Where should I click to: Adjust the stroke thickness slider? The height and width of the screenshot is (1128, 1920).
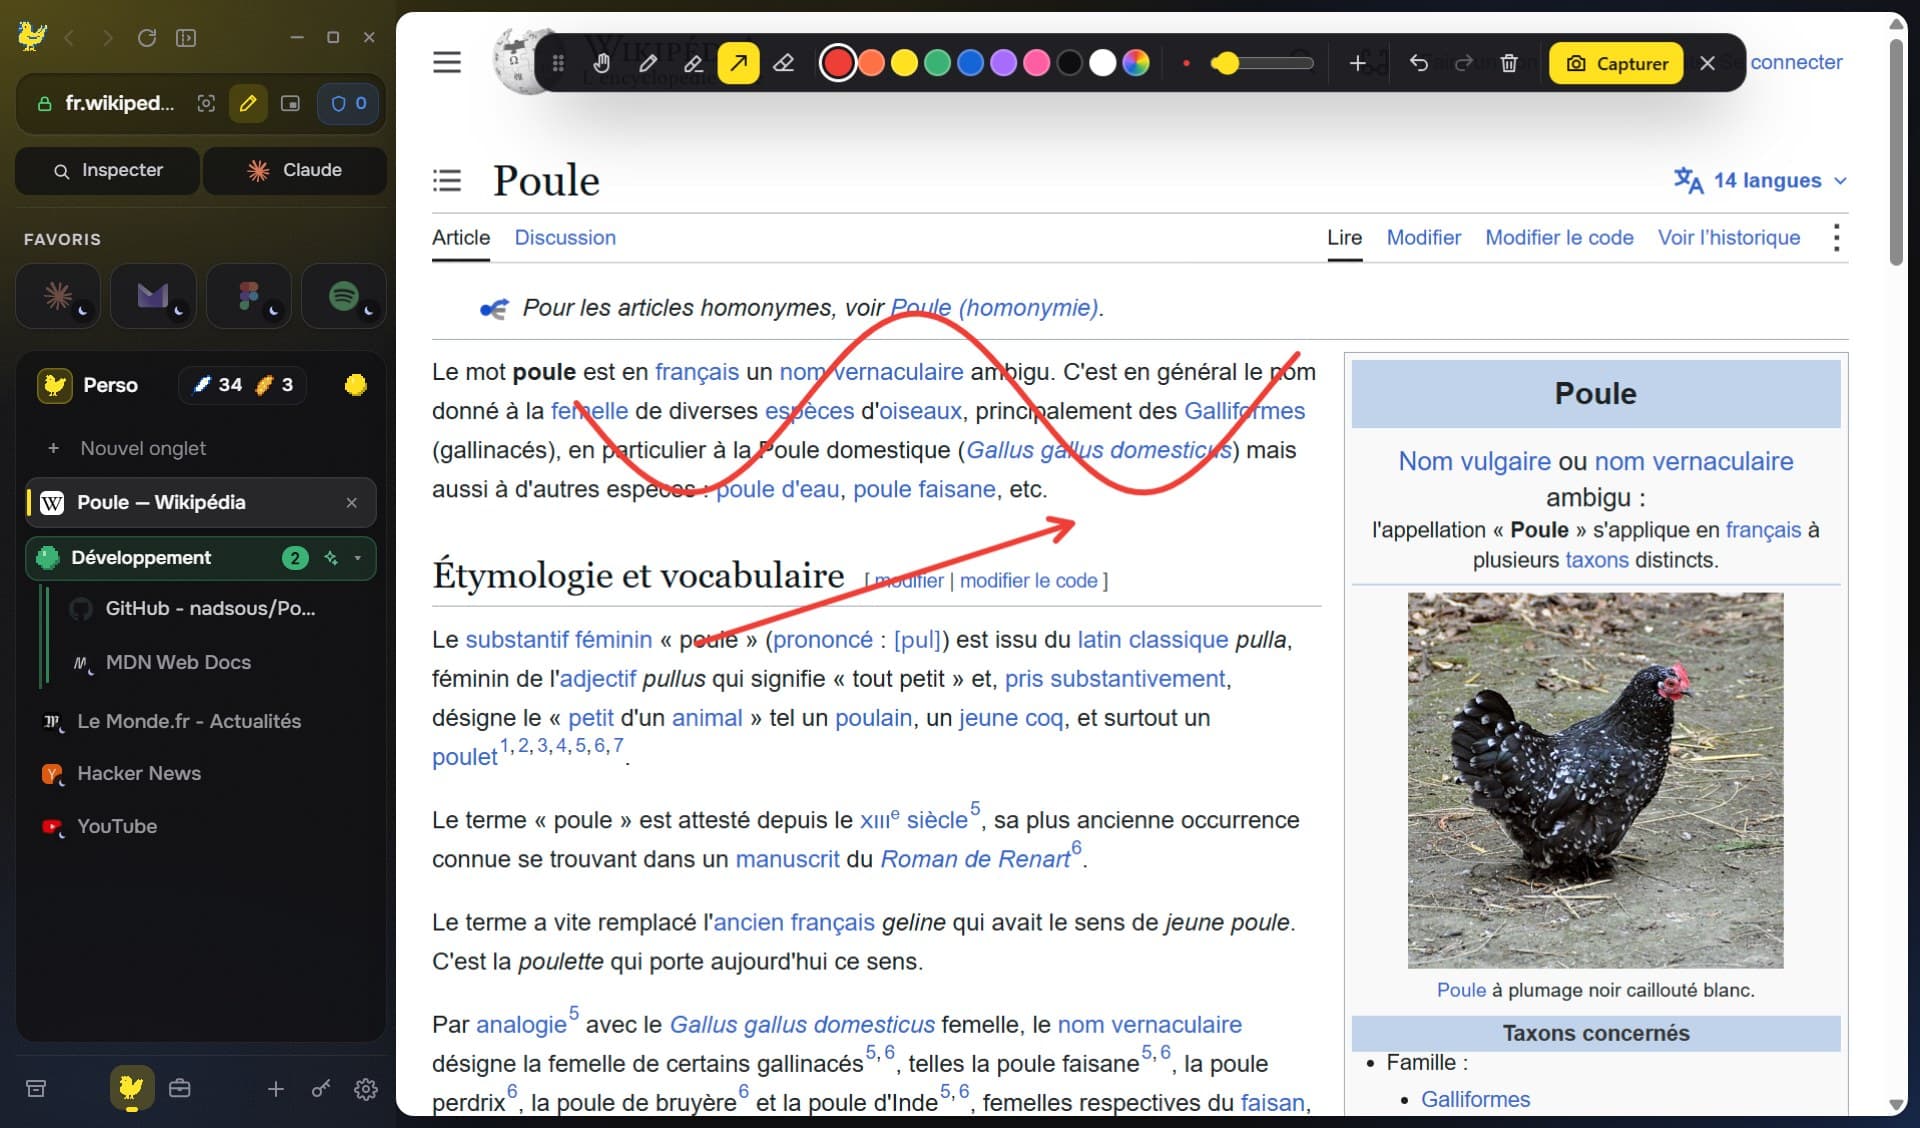point(1261,63)
